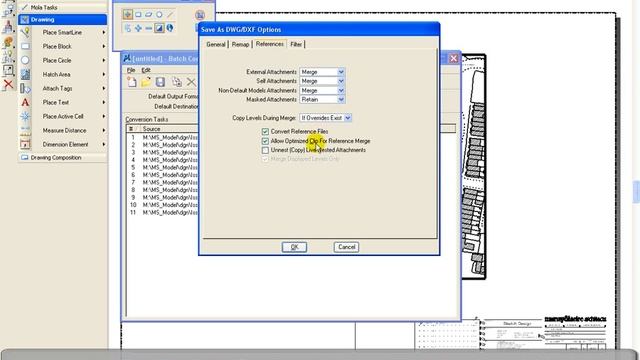Viewport: 640px width, 360px height.
Task: Open the Drawing Composition task group
Action: pyautogui.click(x=62, y=158)
